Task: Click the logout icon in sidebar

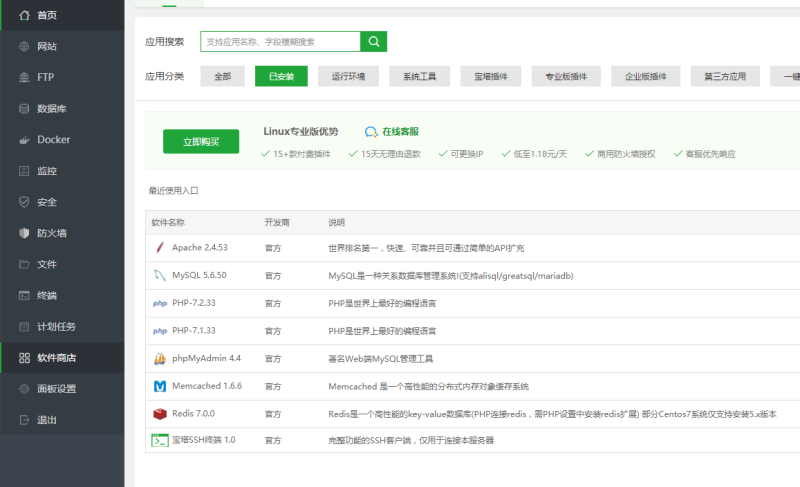Action: click(x=24, y=420)
